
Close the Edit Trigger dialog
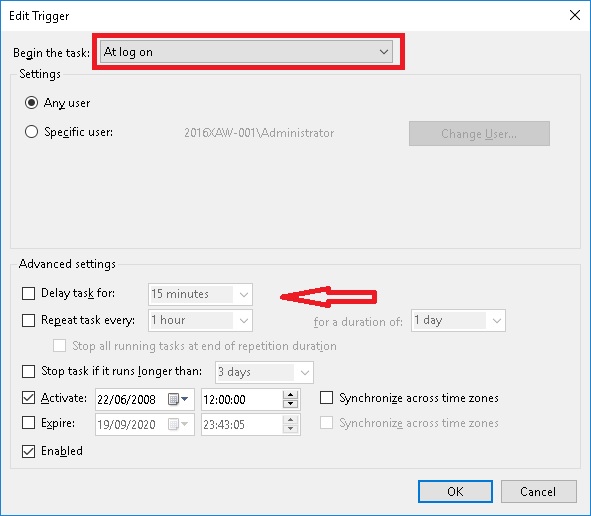575,15
